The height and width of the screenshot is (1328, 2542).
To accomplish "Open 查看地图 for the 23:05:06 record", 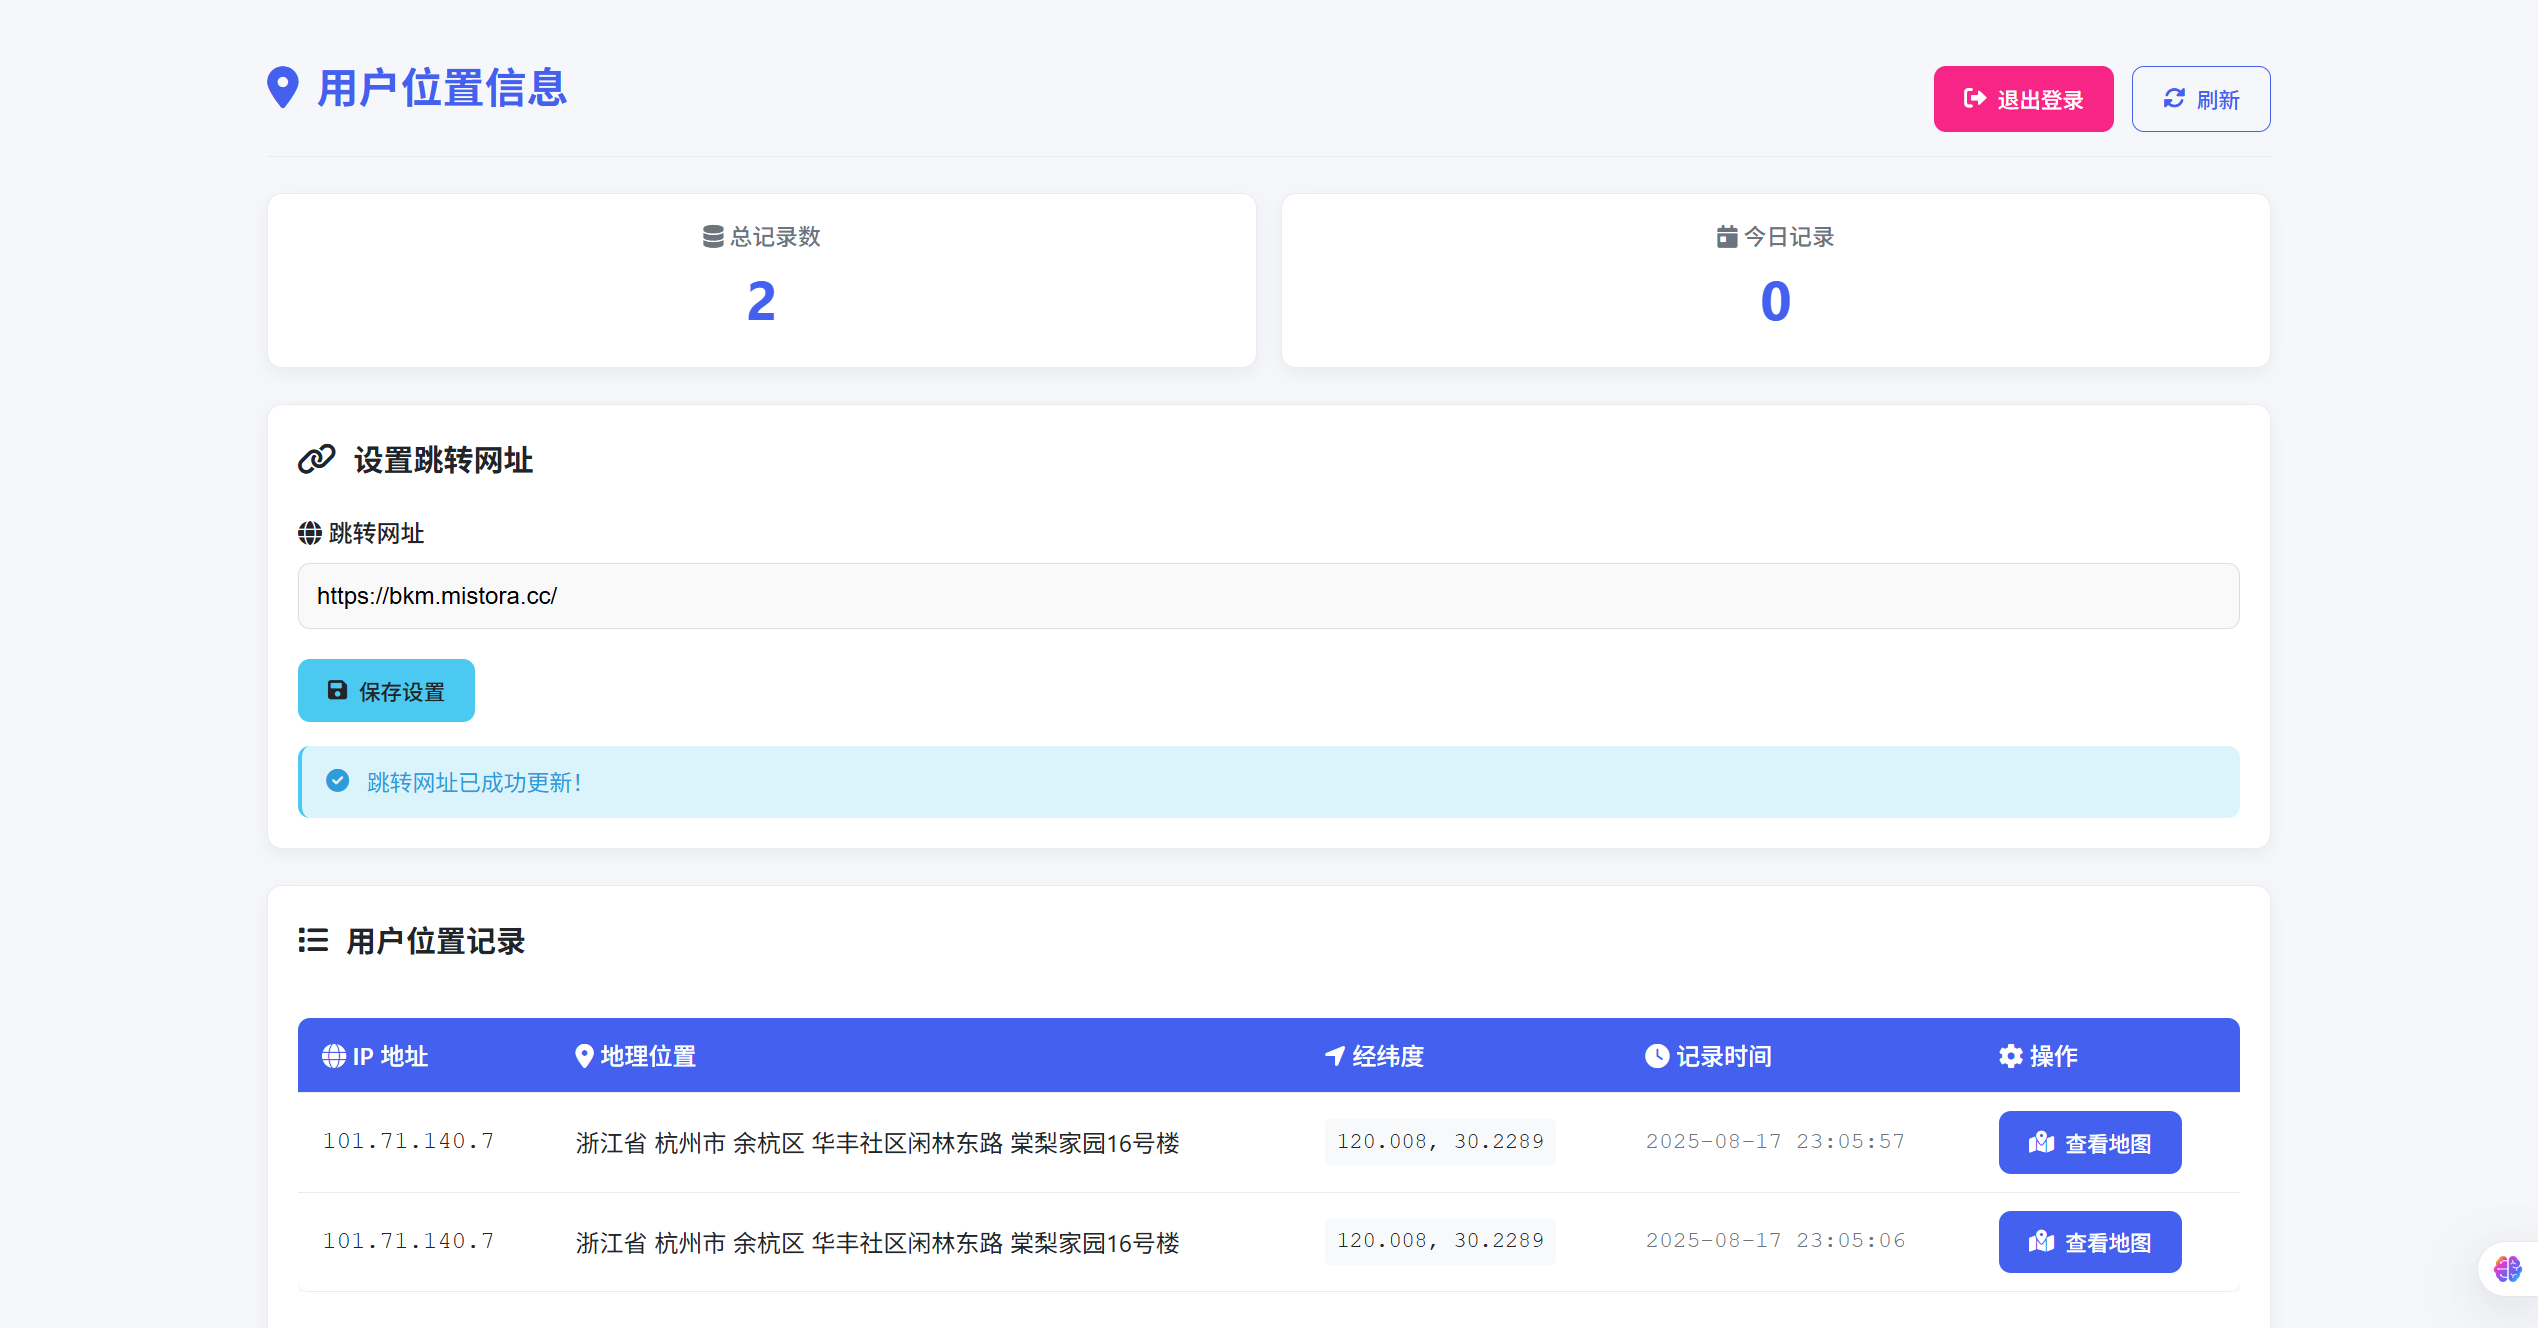I will [2090, 1241].
